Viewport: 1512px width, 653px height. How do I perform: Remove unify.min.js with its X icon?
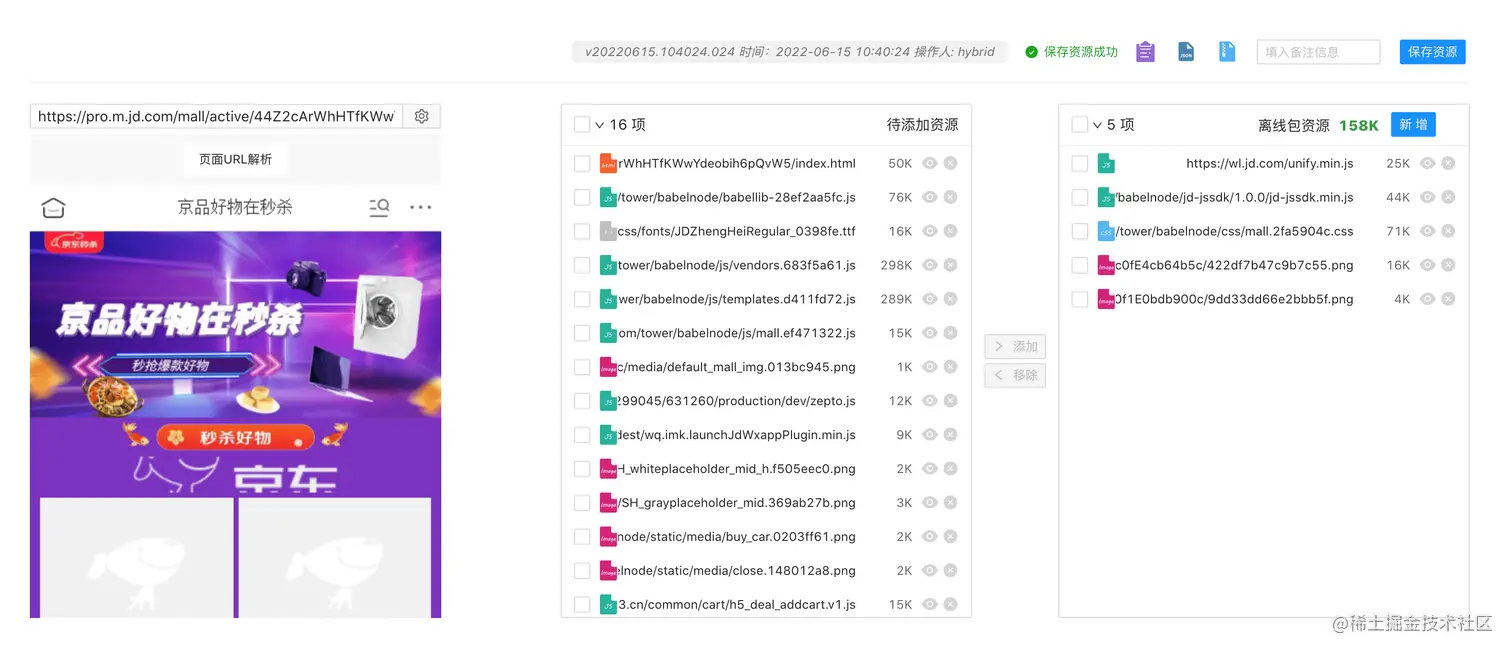pos(1448,163)
